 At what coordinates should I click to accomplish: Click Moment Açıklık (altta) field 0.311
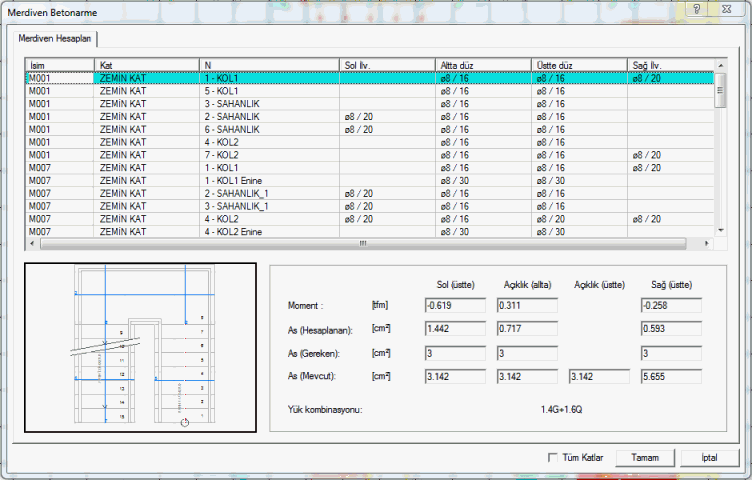coord(527,305)
